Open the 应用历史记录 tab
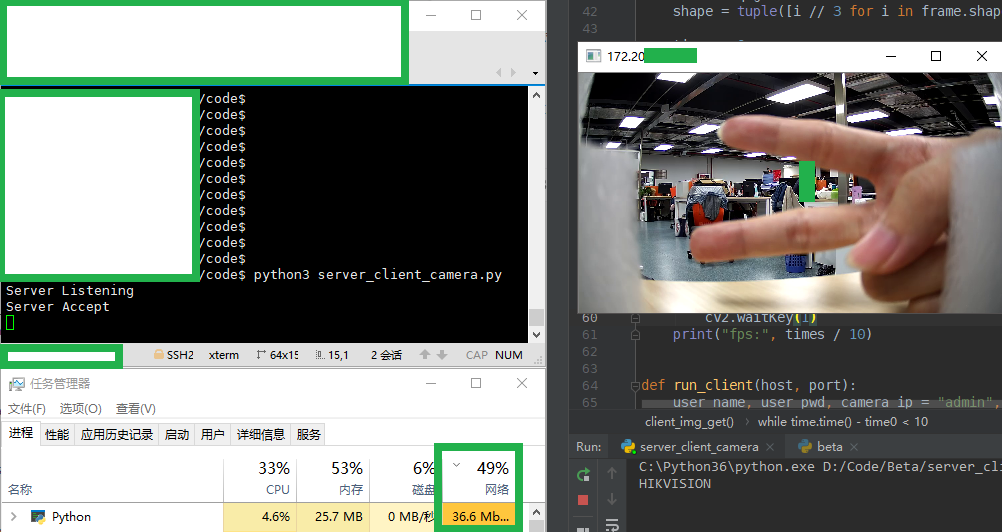This screenshot has height=532, width=1002. [116, 435]
